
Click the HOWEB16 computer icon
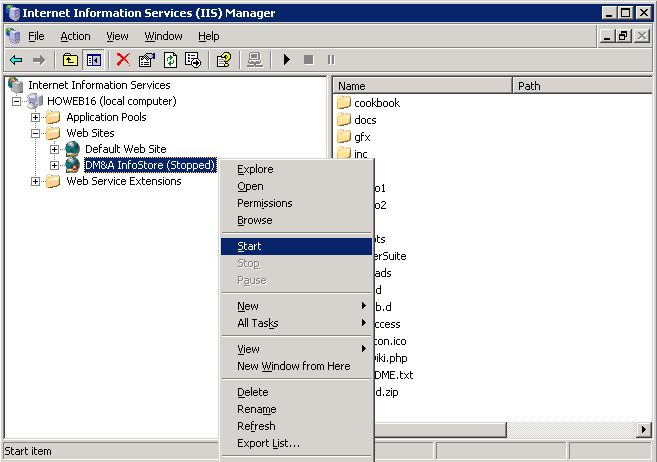pos(35,101)
